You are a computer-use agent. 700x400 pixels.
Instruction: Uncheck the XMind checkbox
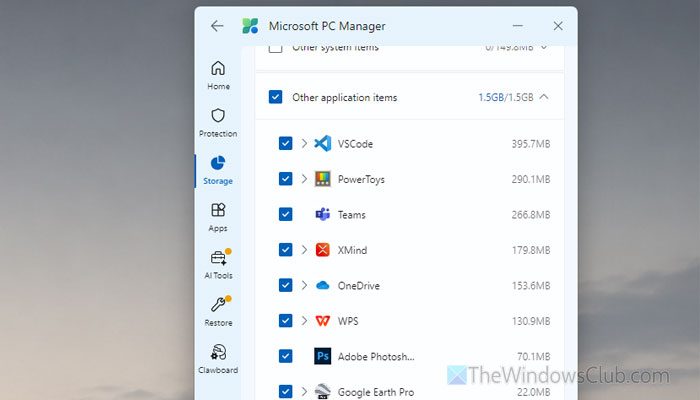(286, 250)
